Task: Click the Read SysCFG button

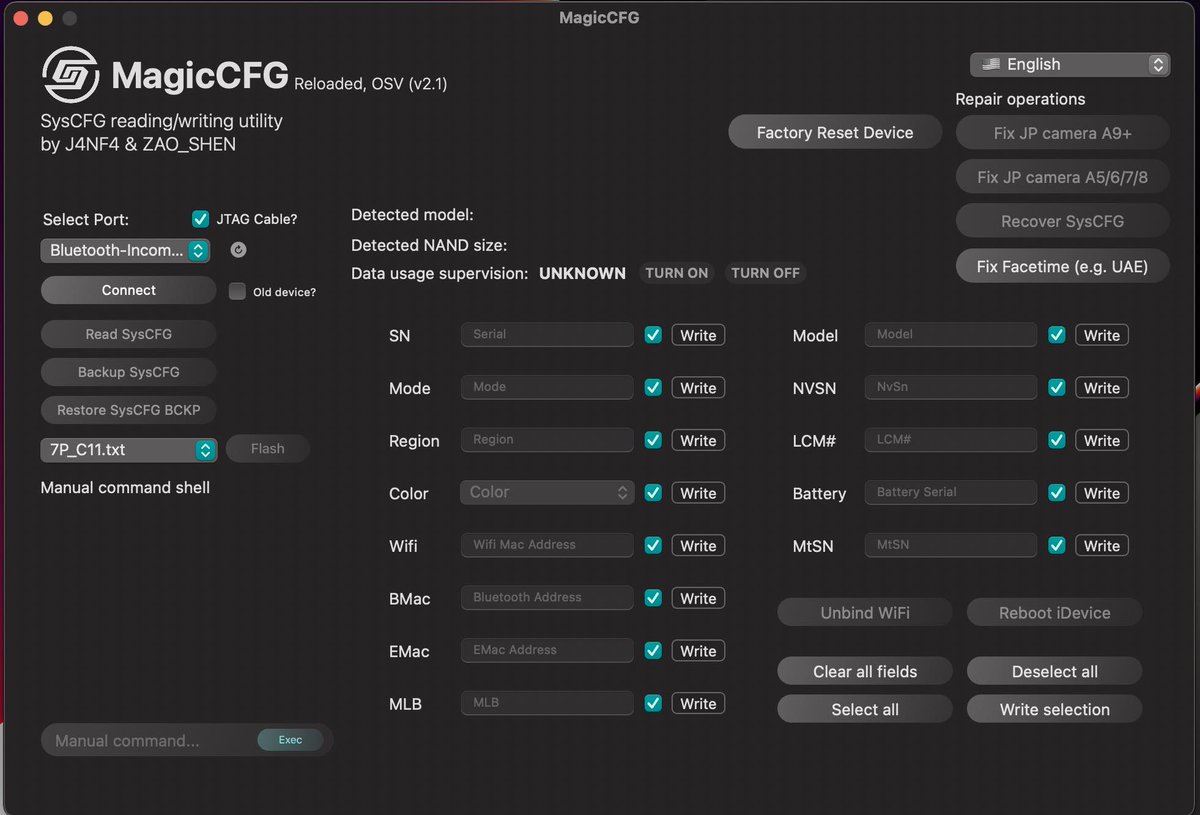Action: [x=129, y=334]
